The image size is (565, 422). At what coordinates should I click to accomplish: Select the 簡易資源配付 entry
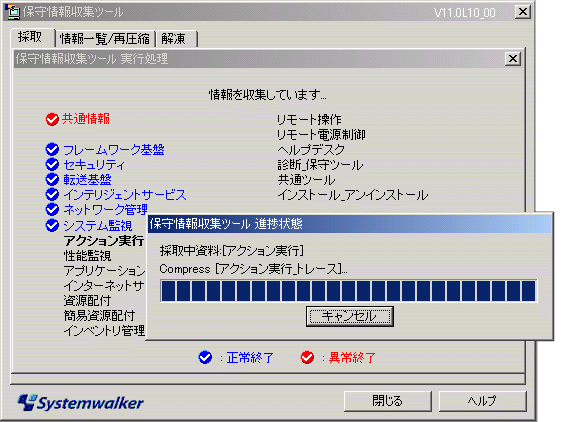click(x=99, y=316)
